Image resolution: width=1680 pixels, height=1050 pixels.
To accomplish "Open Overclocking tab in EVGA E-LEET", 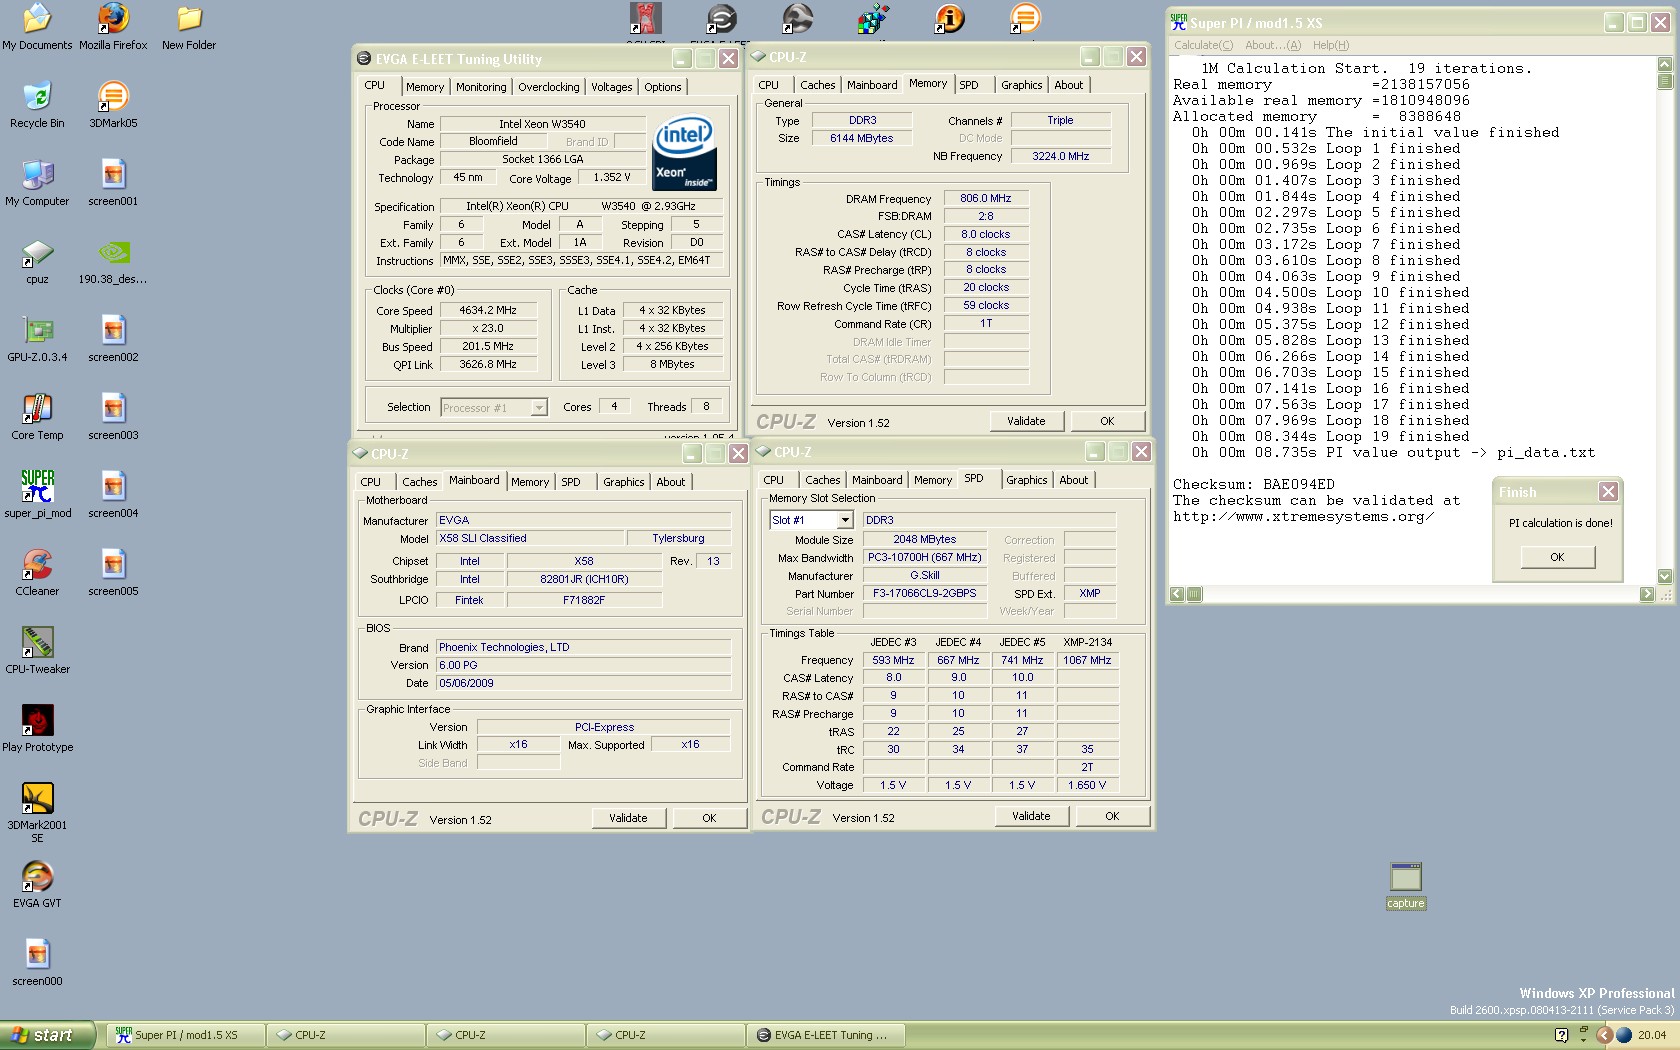I will pyautogui.click(x=548, y=87).
